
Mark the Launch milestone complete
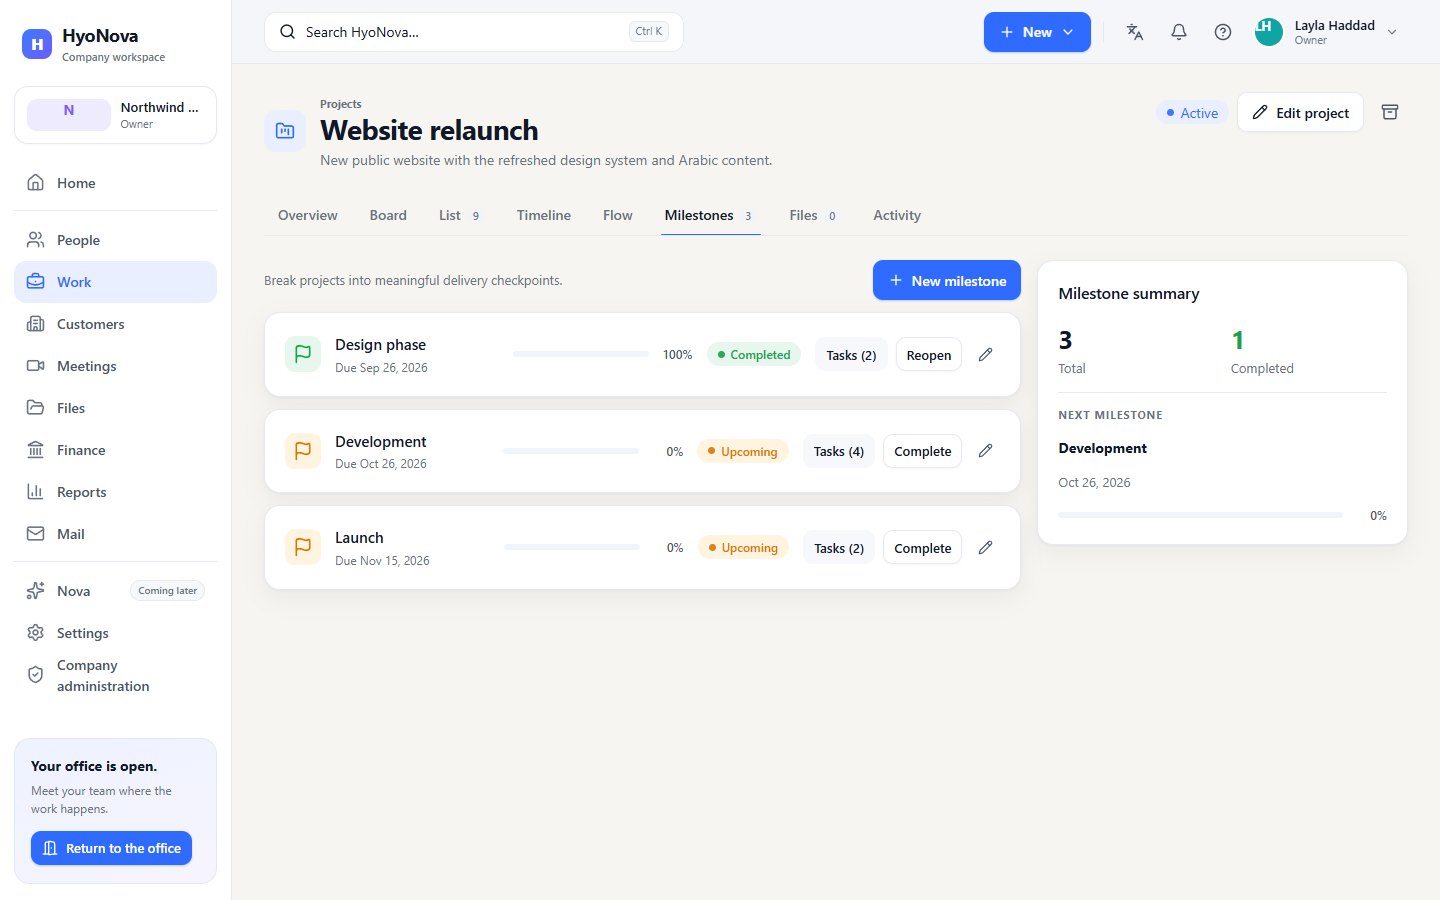923,548
